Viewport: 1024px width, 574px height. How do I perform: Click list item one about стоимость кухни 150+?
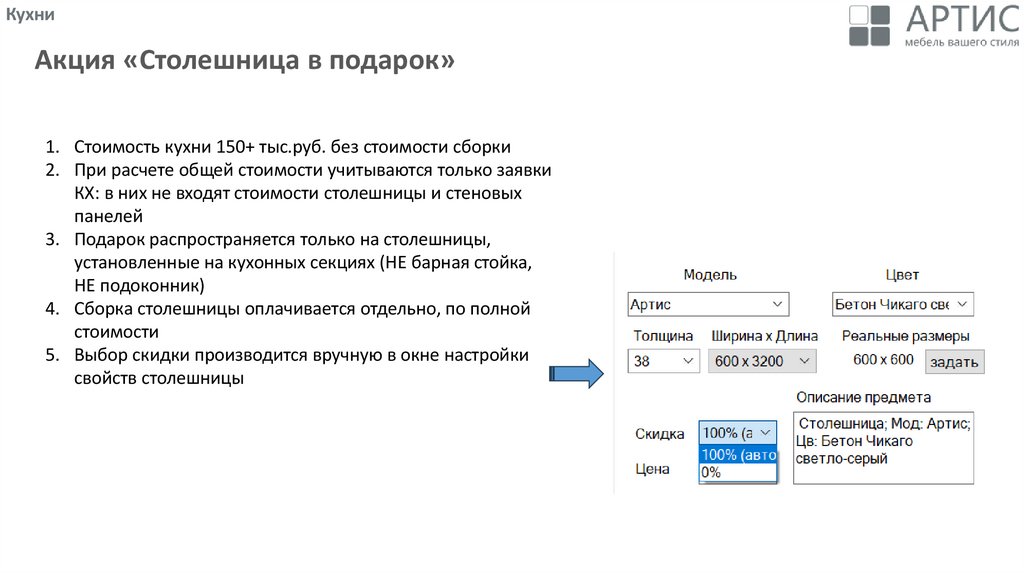tap(292, 146)
